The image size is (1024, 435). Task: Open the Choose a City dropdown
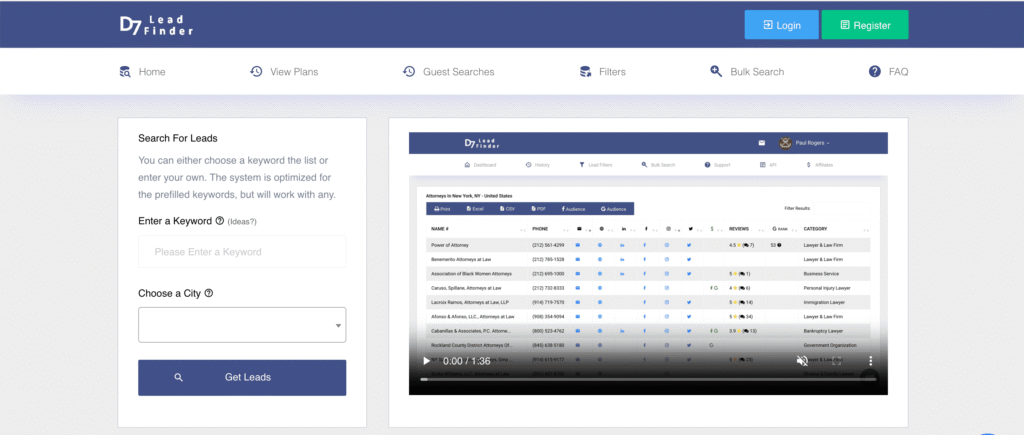click(242, 325)
